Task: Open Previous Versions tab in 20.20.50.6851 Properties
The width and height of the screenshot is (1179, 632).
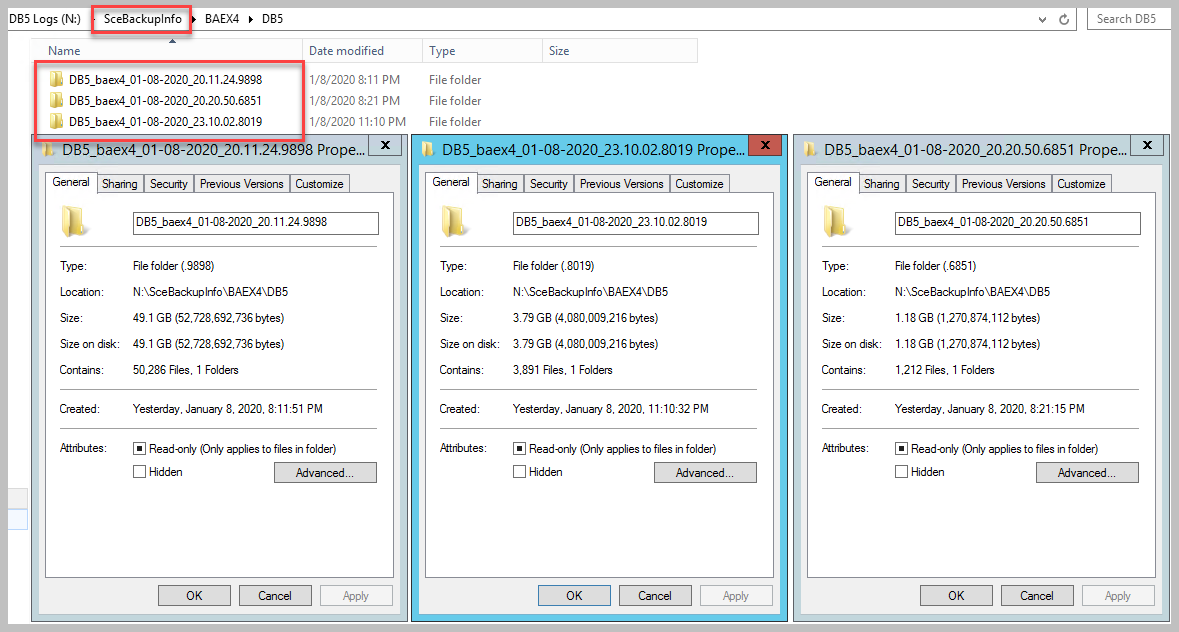Action: click(x=1003, y=184)
